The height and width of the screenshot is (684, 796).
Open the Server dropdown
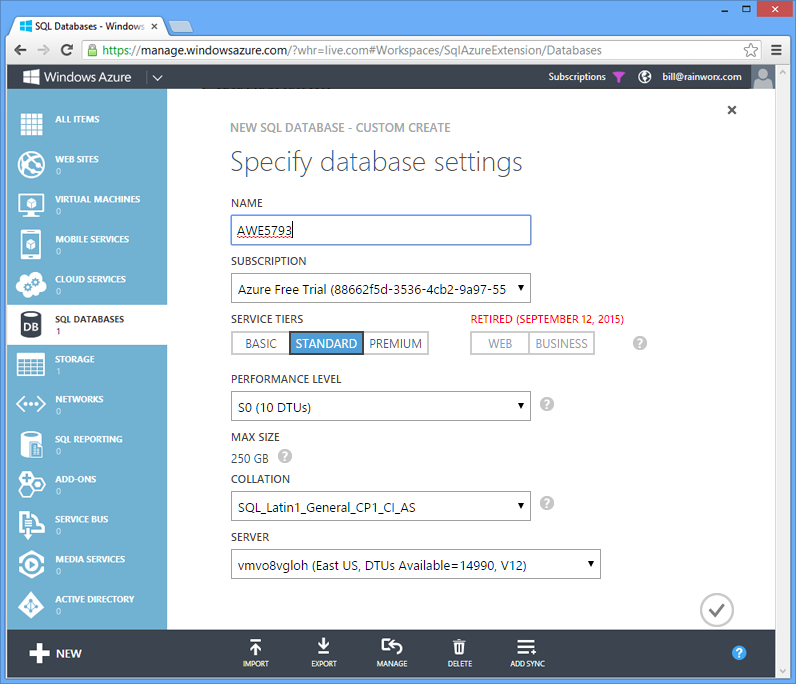pos(416,564)
